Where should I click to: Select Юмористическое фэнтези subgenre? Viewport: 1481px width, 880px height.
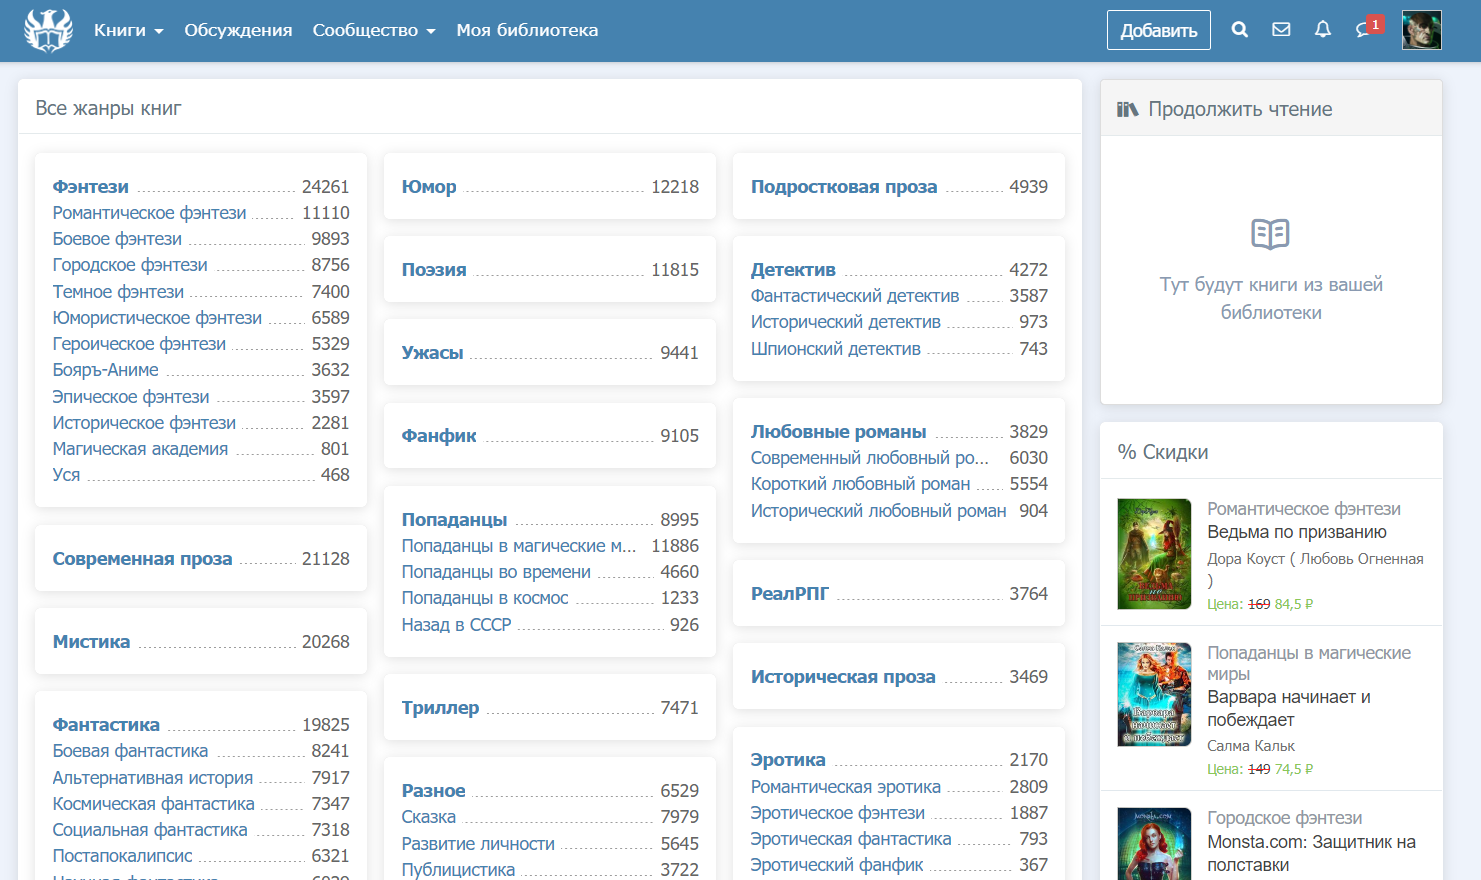point(157,318)
